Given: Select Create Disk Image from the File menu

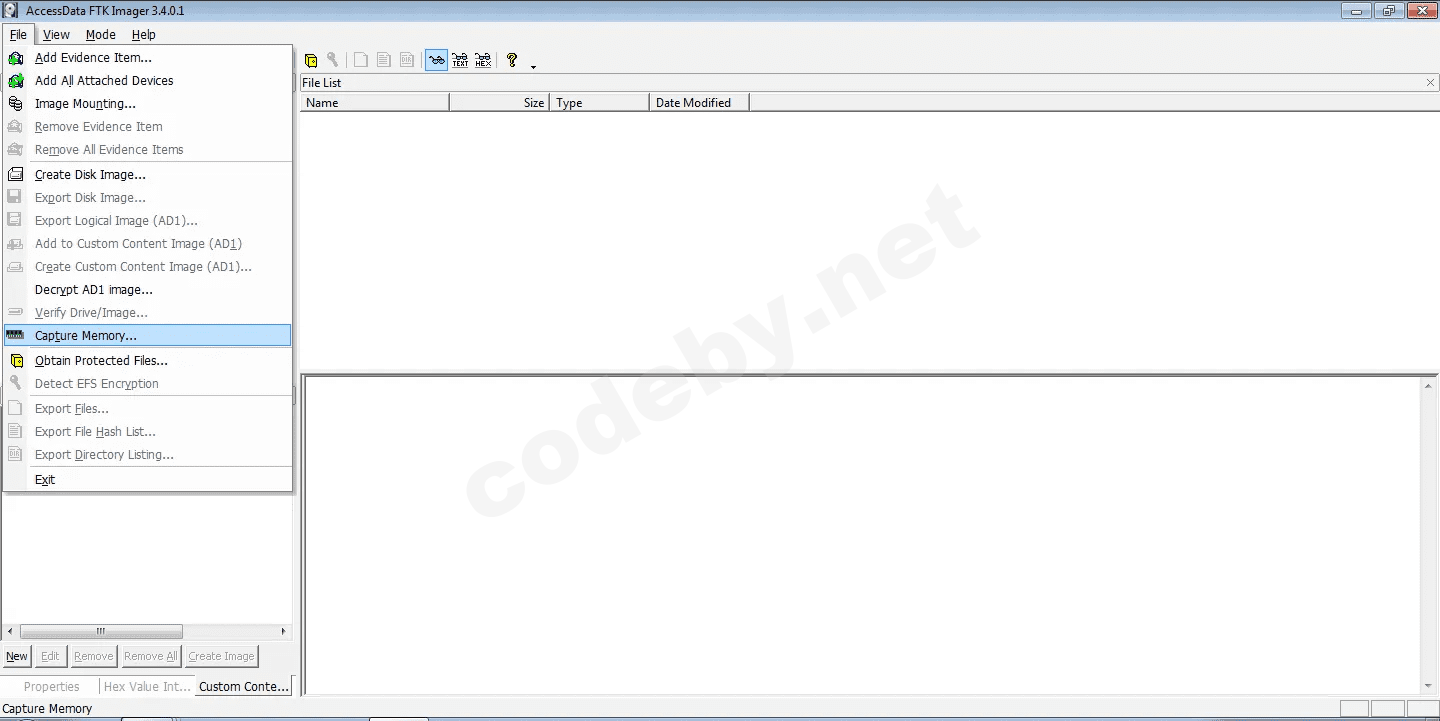Looking at the screenshot, I should point(147,175).
